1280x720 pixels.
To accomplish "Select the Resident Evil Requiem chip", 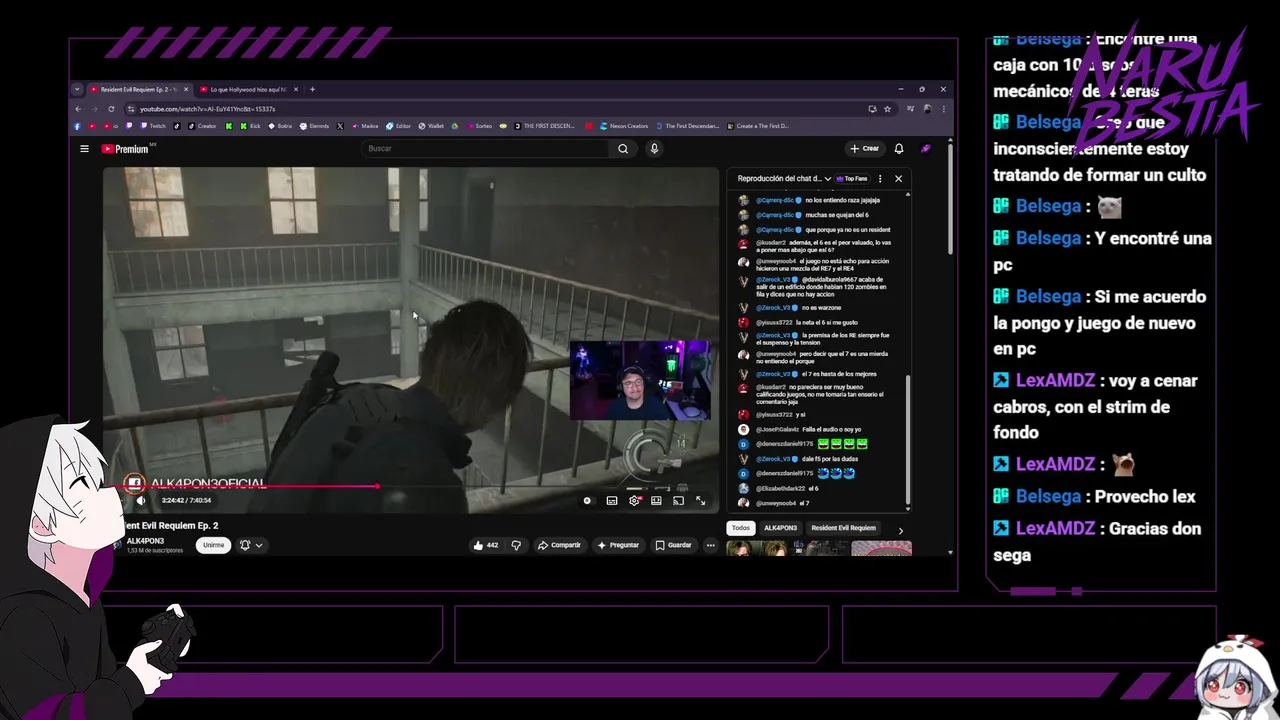I will 843,528.
